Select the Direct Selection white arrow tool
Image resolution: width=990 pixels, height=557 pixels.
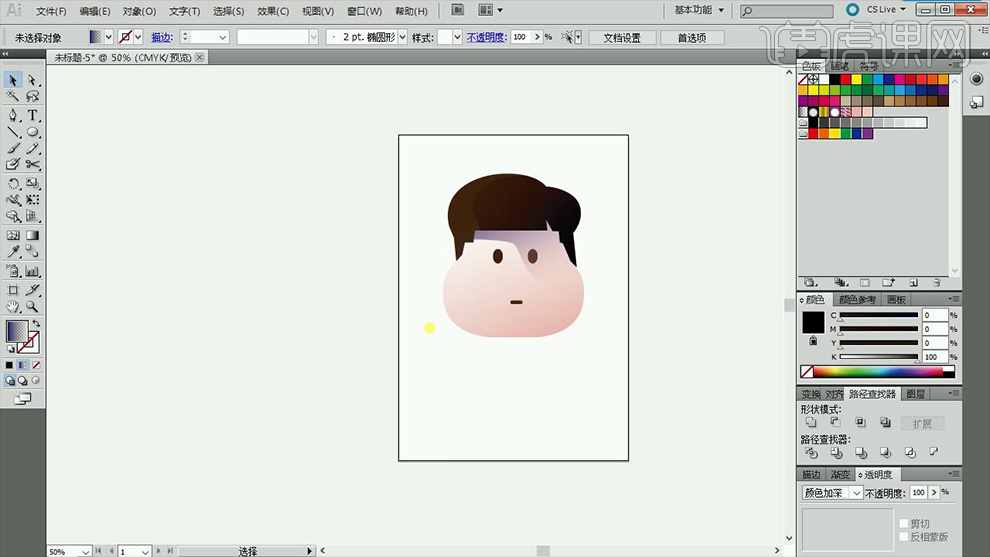coord(33,80)
